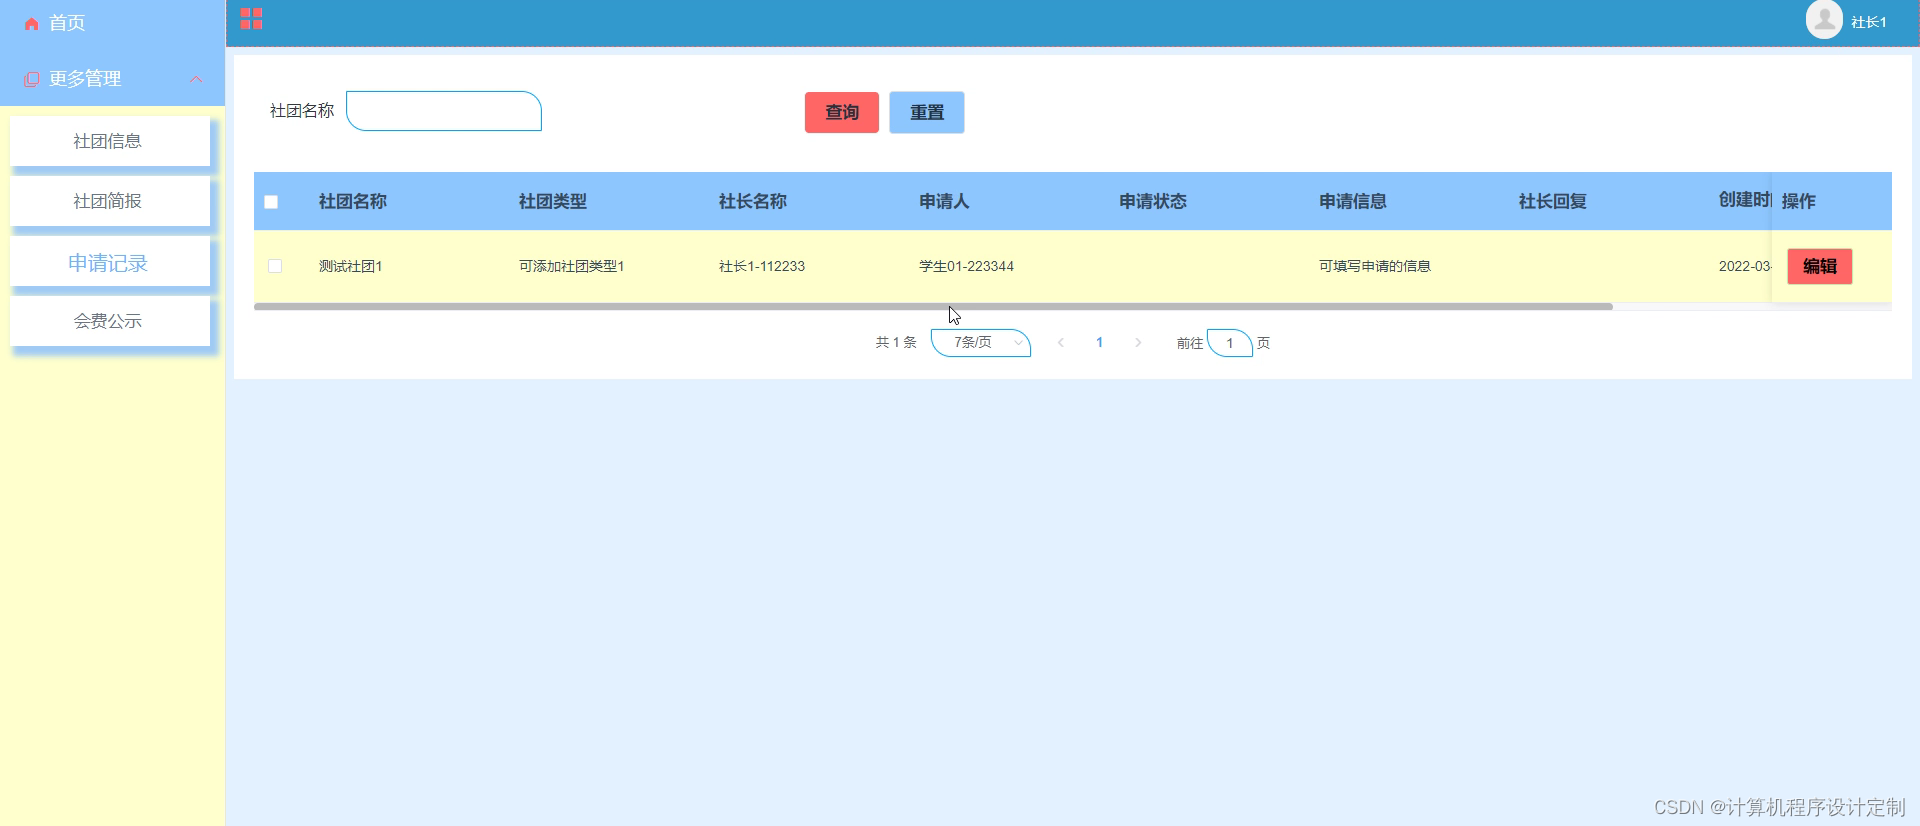Toggle the select-all header checkbox

(271, 202)
